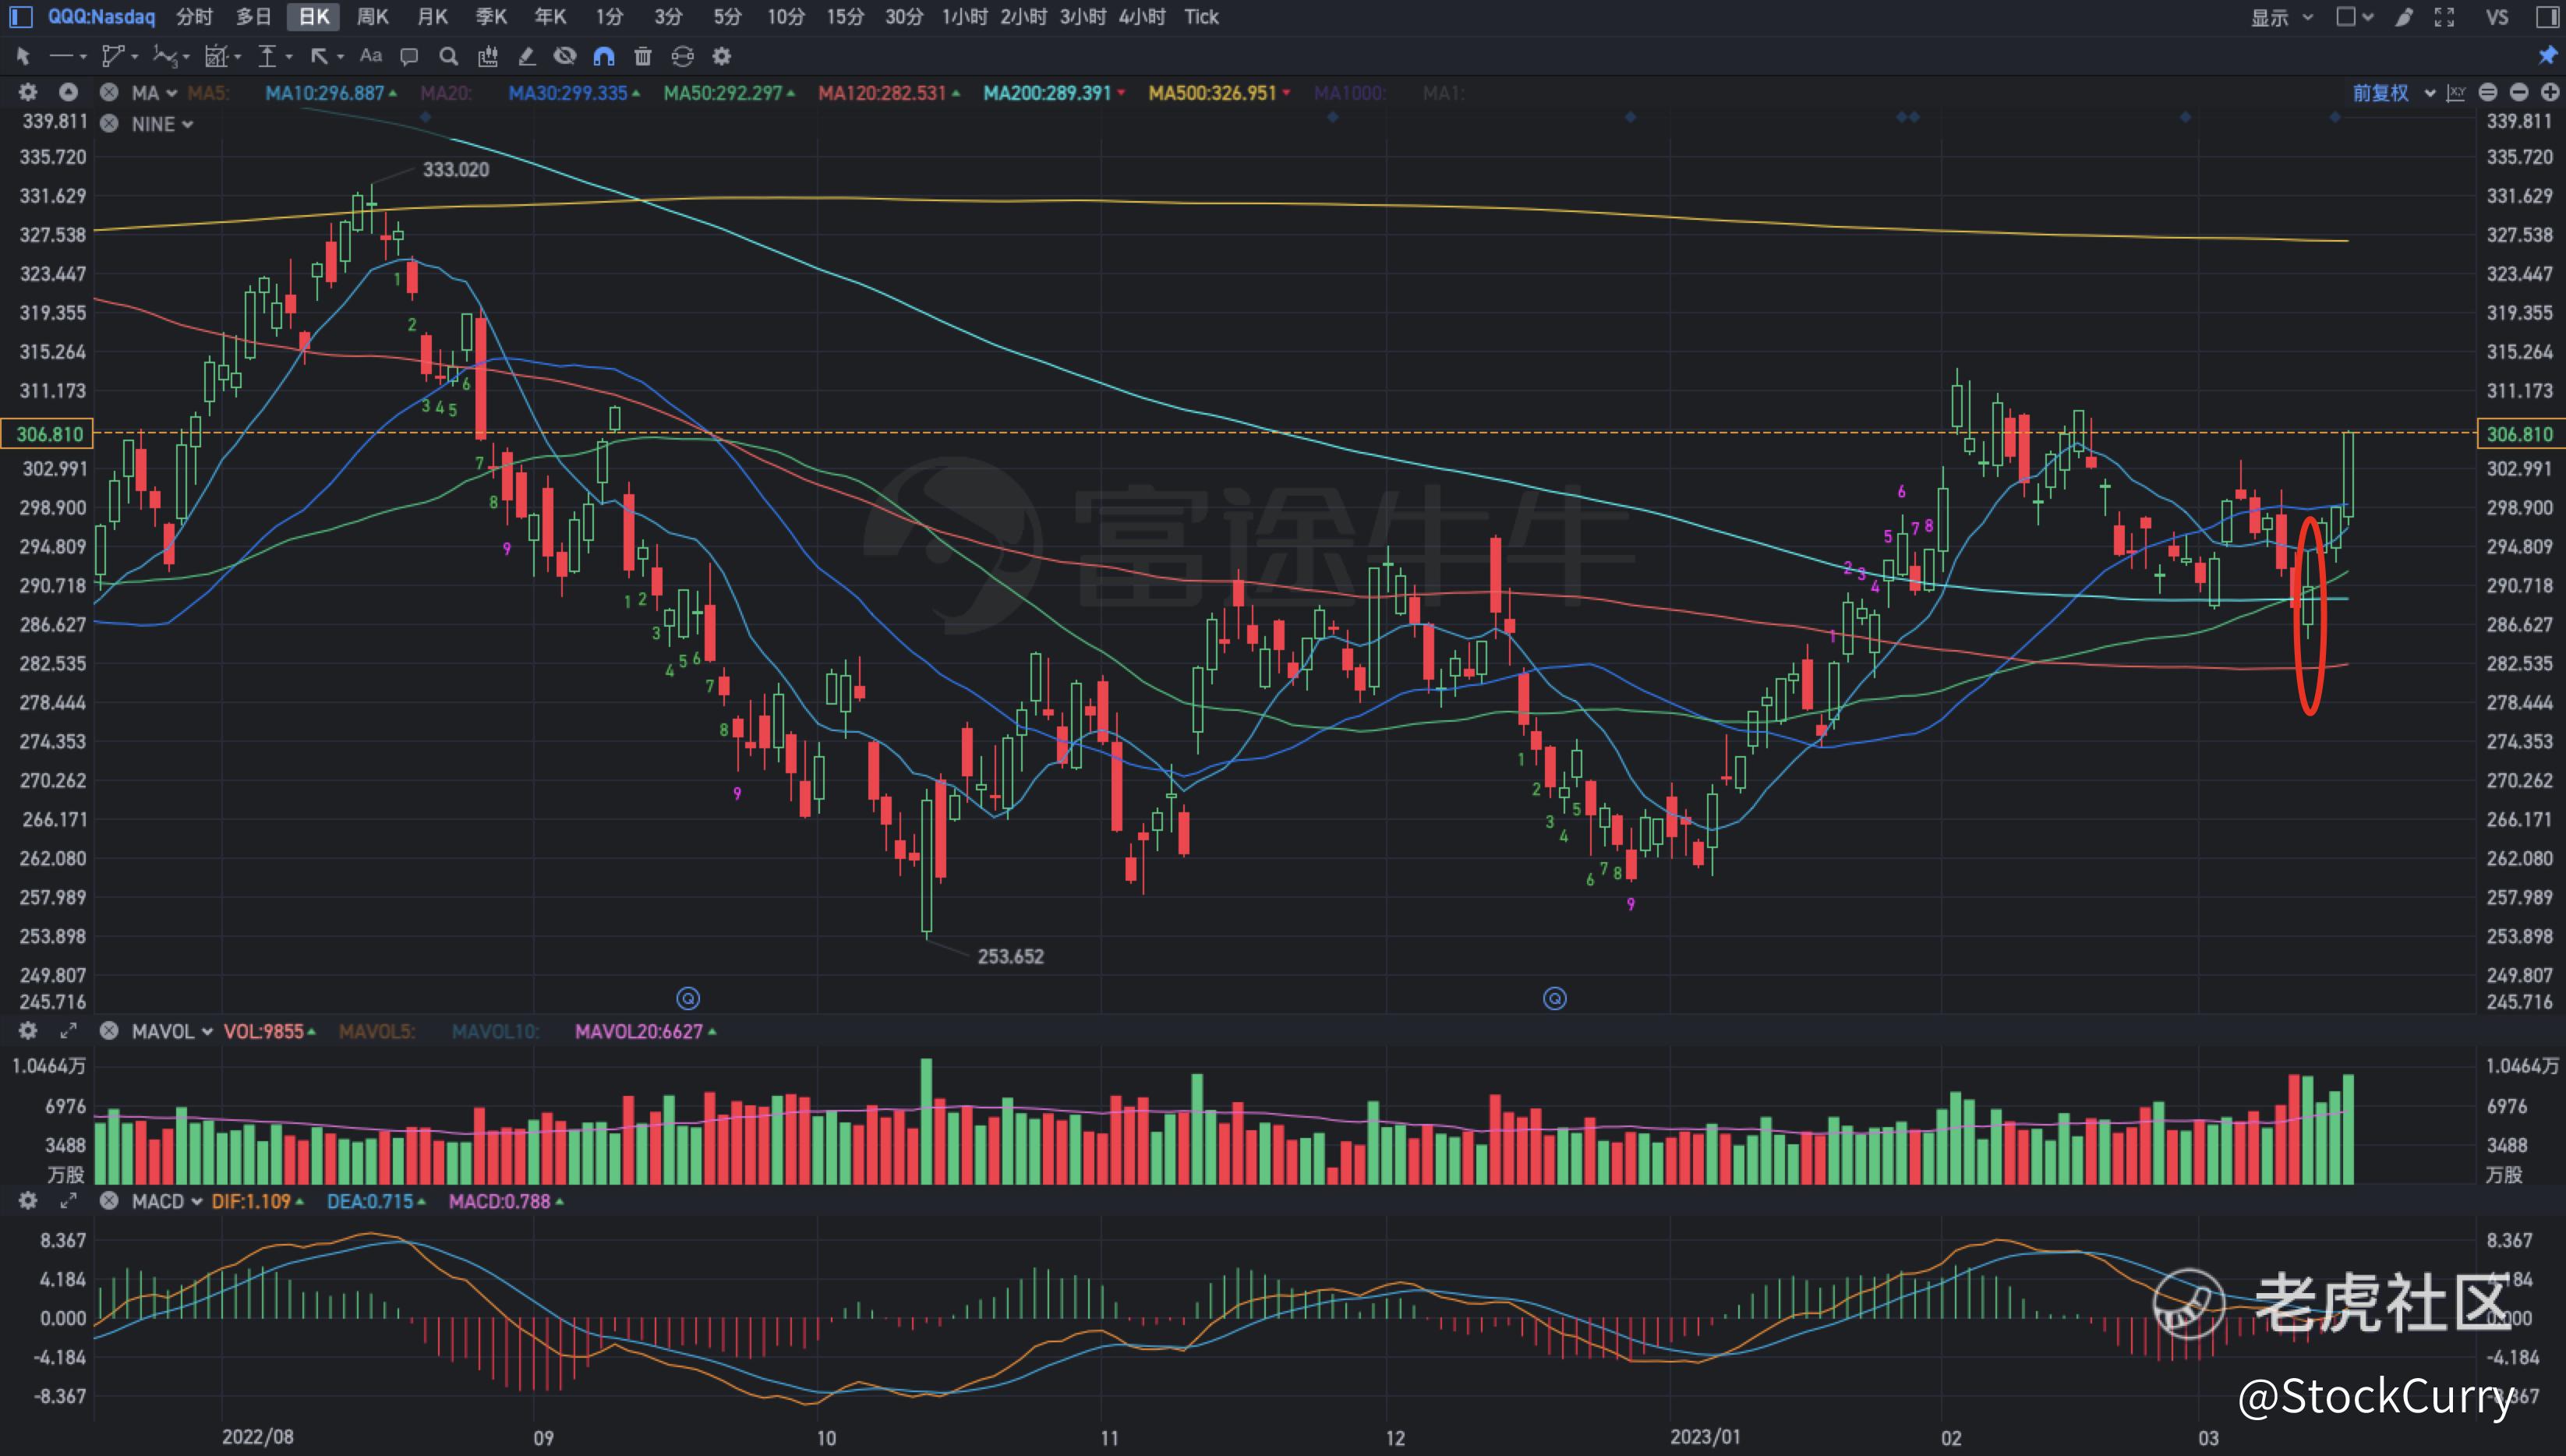Zoom in with plus circle icon
The image size is (2566, 1456).
point(2550,93)
